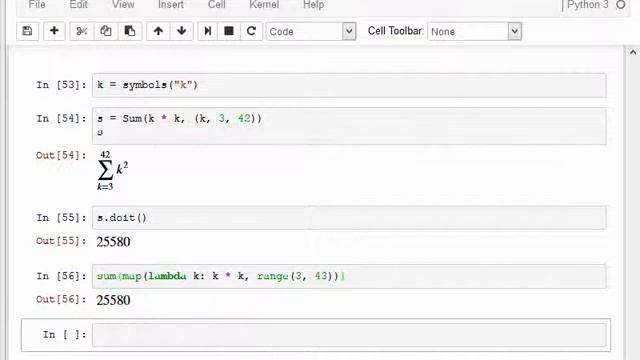The width and height of the screenshot is (640, 360).
Task: Click the In [53] prompt label
Action: [x=61, y=85]
